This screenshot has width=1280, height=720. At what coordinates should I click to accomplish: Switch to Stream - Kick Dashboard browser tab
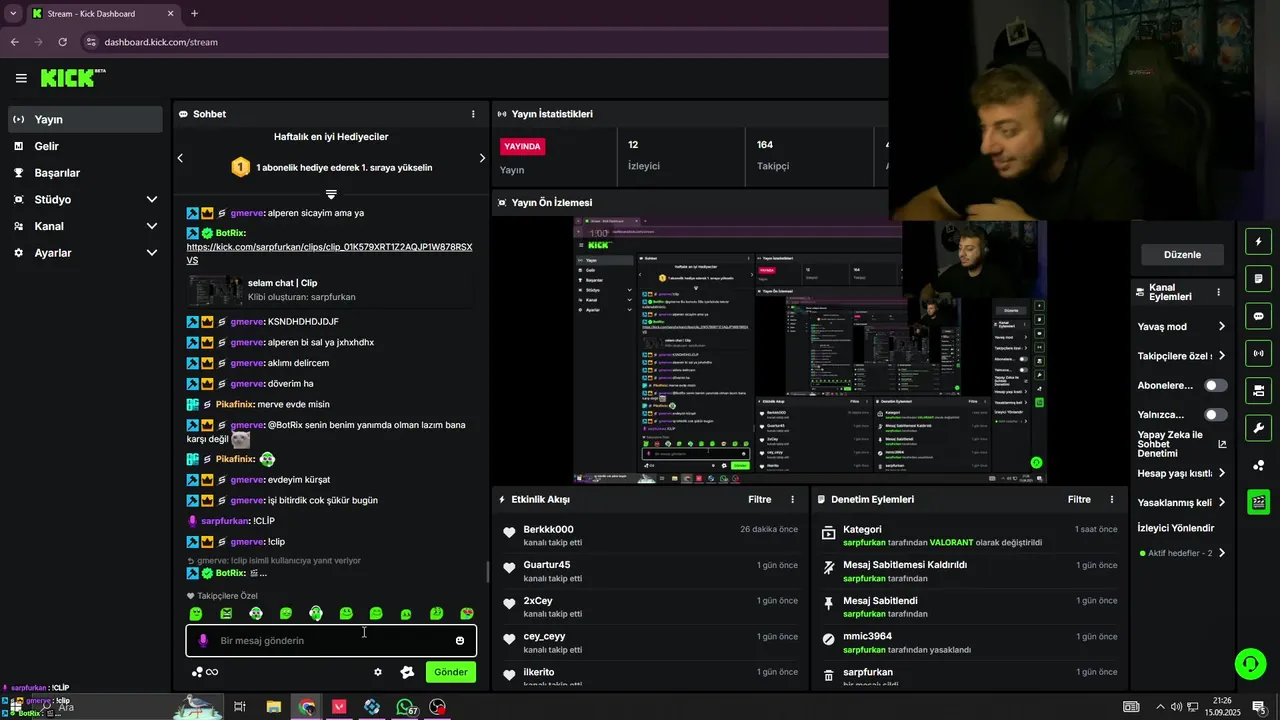click(x=102, y=14)
